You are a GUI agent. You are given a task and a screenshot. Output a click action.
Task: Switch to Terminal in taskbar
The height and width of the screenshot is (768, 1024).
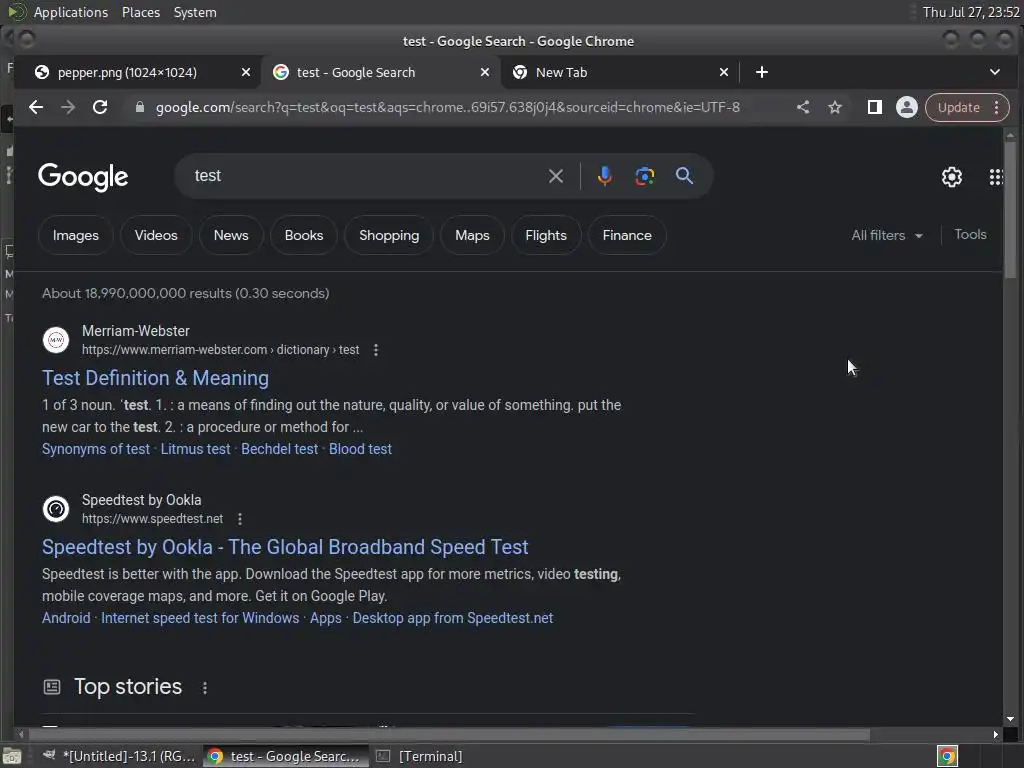[x=421, y=756]
